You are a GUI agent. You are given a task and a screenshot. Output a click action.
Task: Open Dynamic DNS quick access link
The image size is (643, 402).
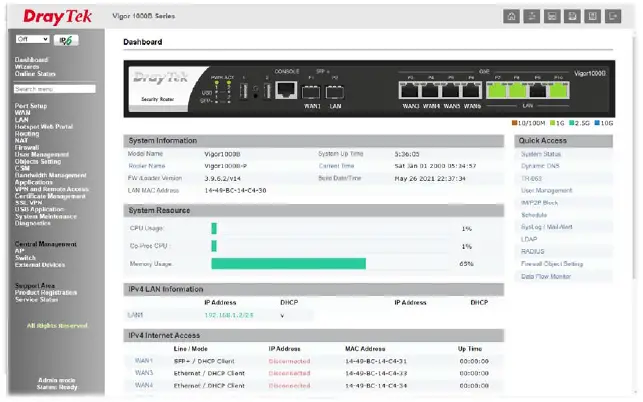pos(540,166)
